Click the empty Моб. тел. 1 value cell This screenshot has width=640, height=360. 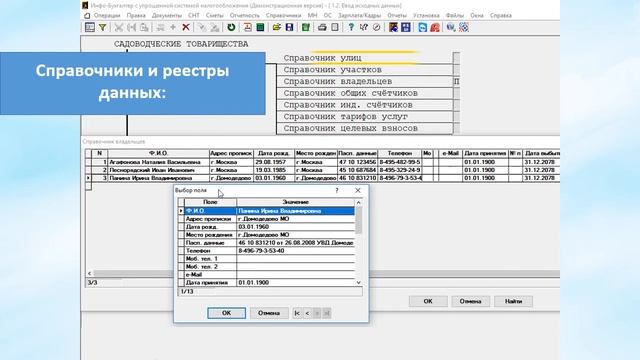296,259
